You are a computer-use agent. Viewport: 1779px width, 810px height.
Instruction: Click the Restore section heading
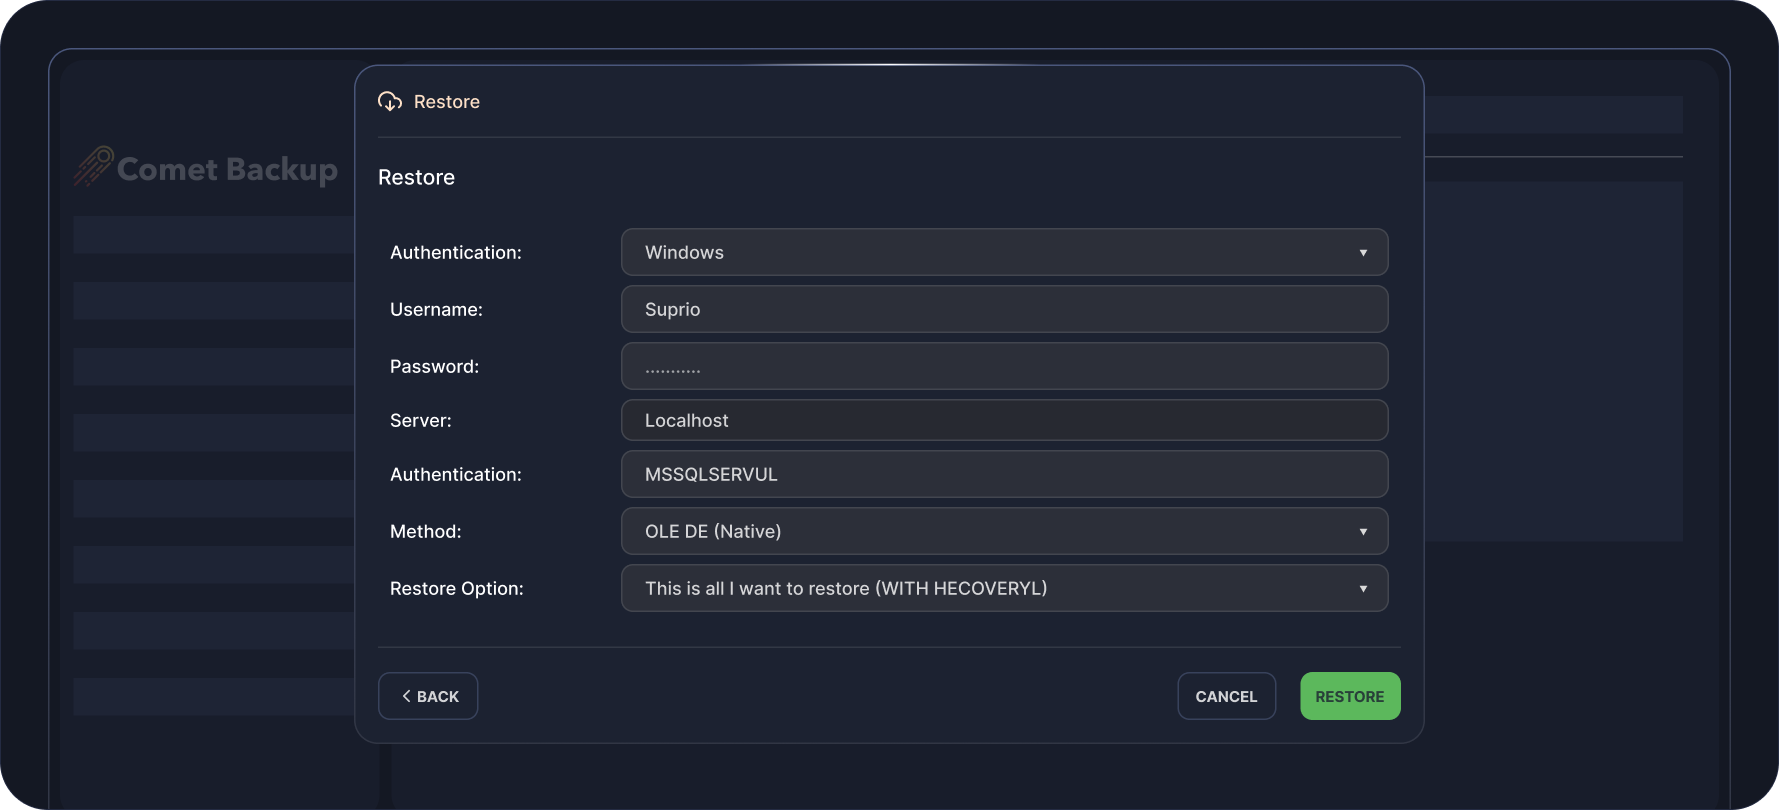416,178
